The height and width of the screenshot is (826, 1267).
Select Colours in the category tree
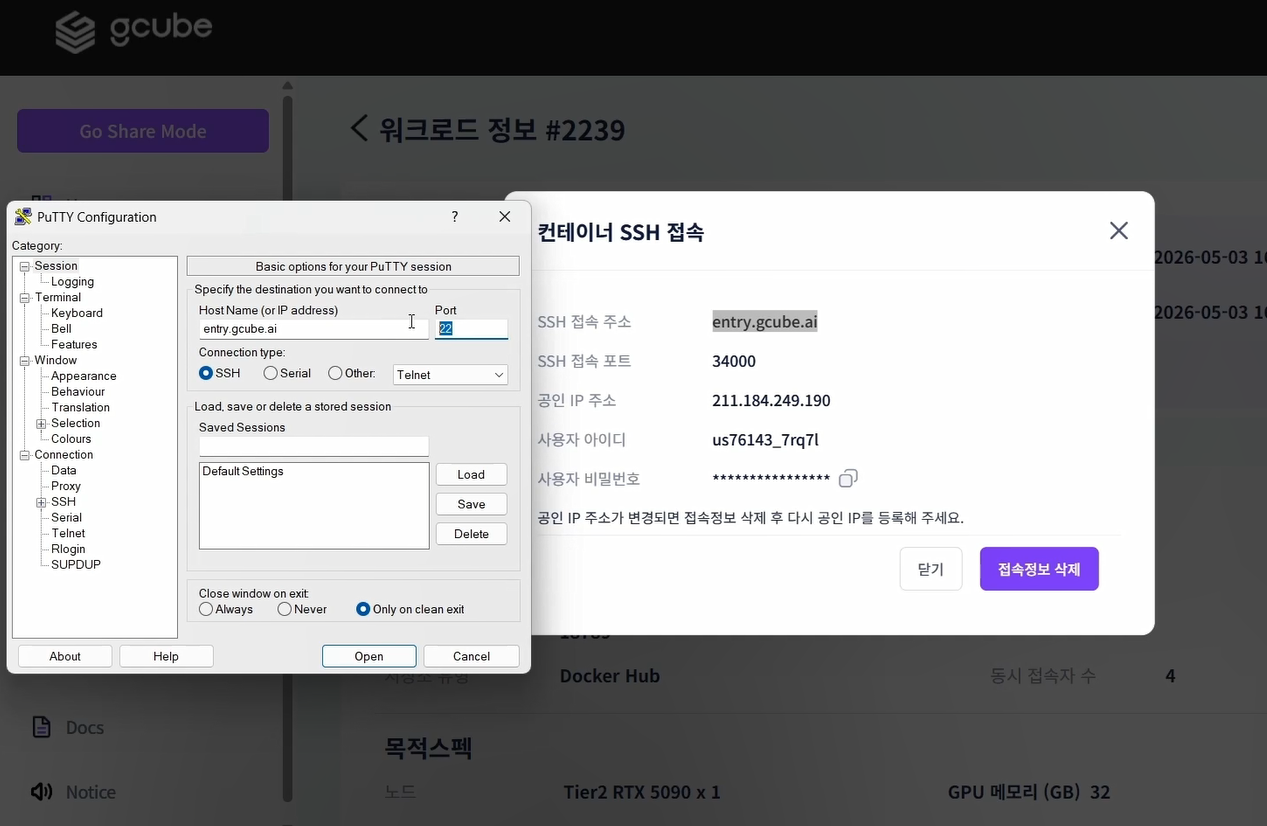pyautogui.click(x=71, y=439)
